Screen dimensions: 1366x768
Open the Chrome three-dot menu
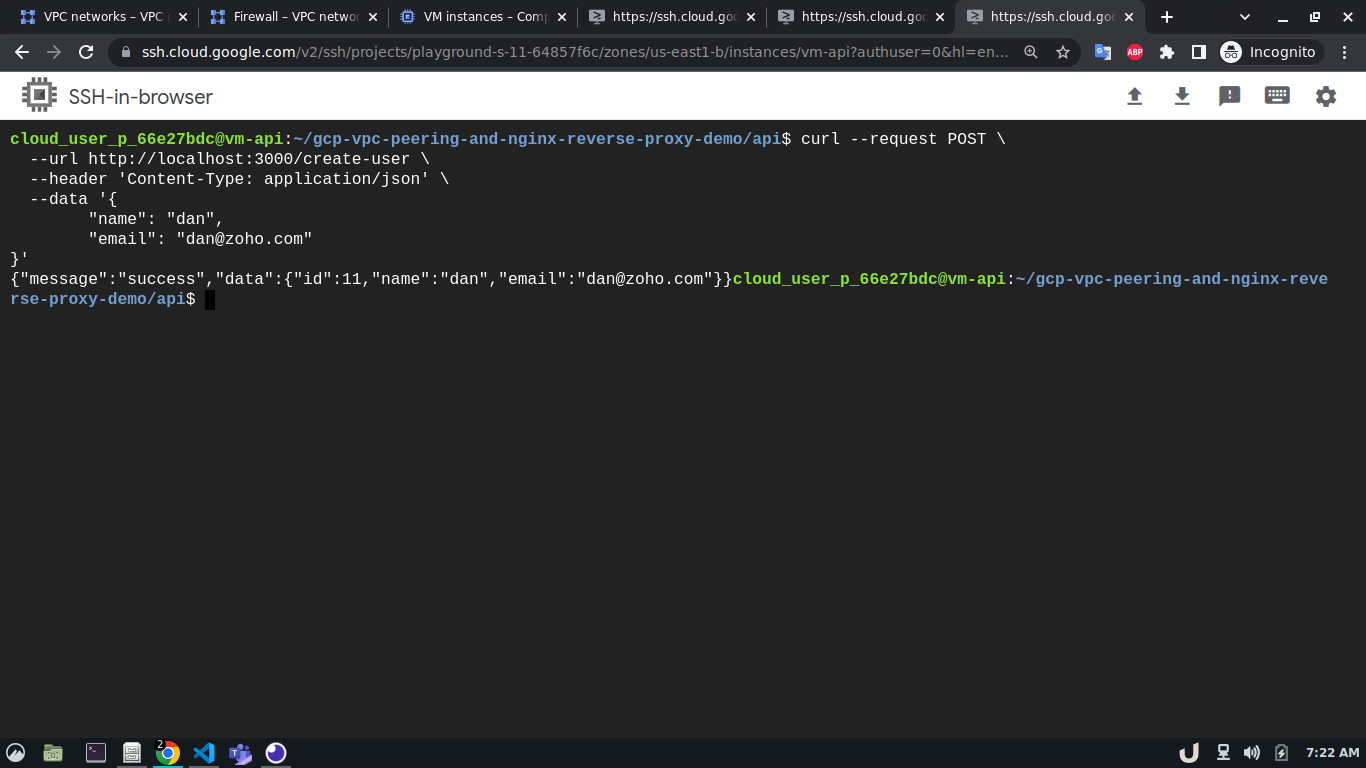1345,52
